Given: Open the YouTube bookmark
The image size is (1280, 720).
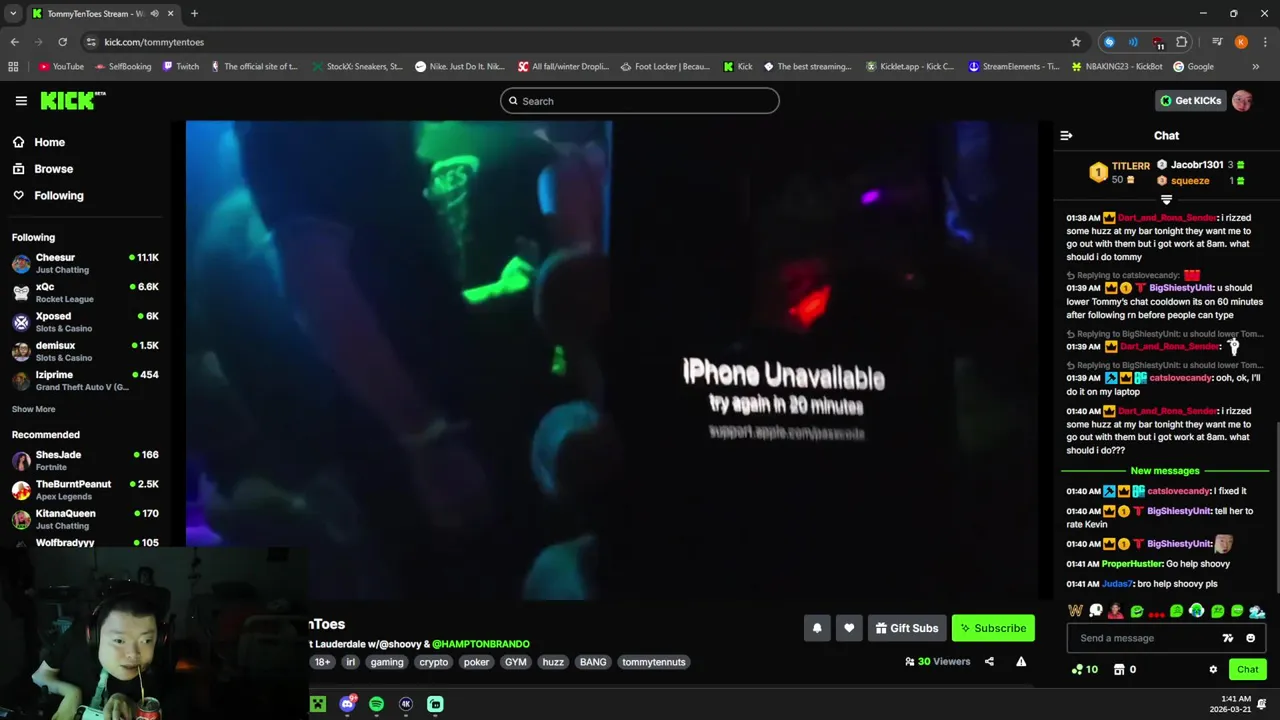Looking at the screenshot, I should pyautogui.click(x=61, y=67).
